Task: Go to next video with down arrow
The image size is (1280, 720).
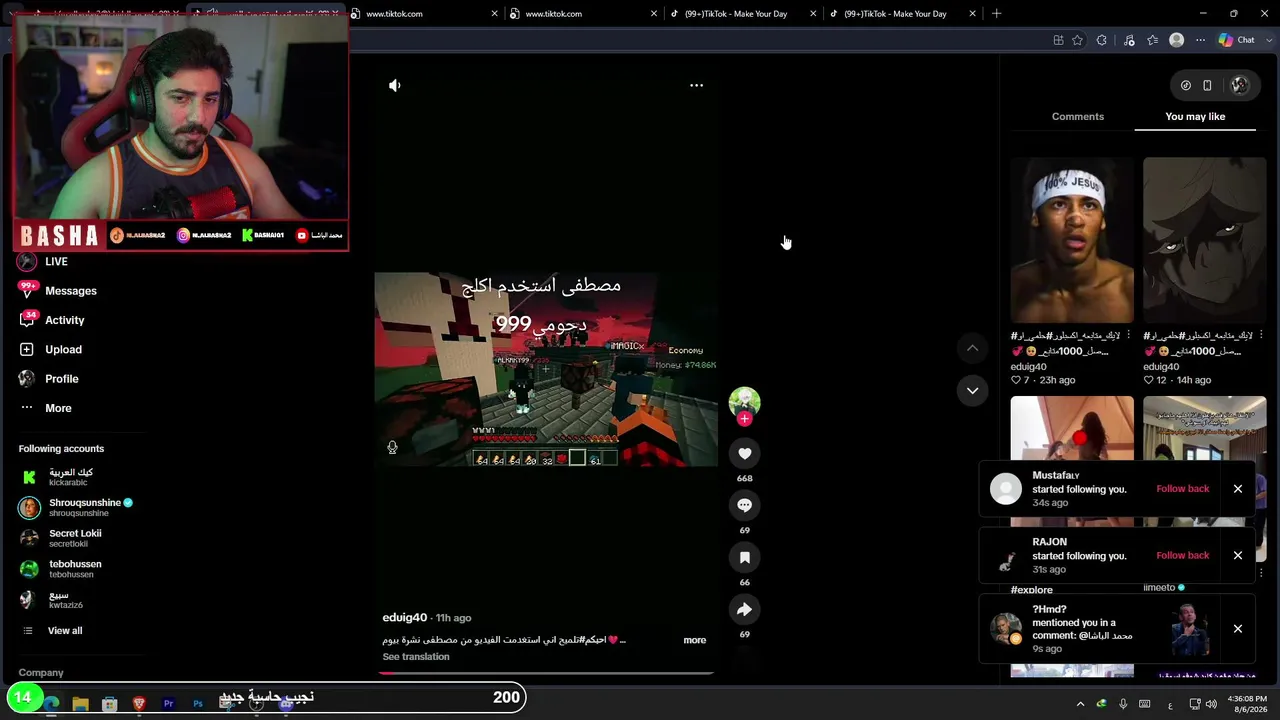Action: tap(972, 390)
